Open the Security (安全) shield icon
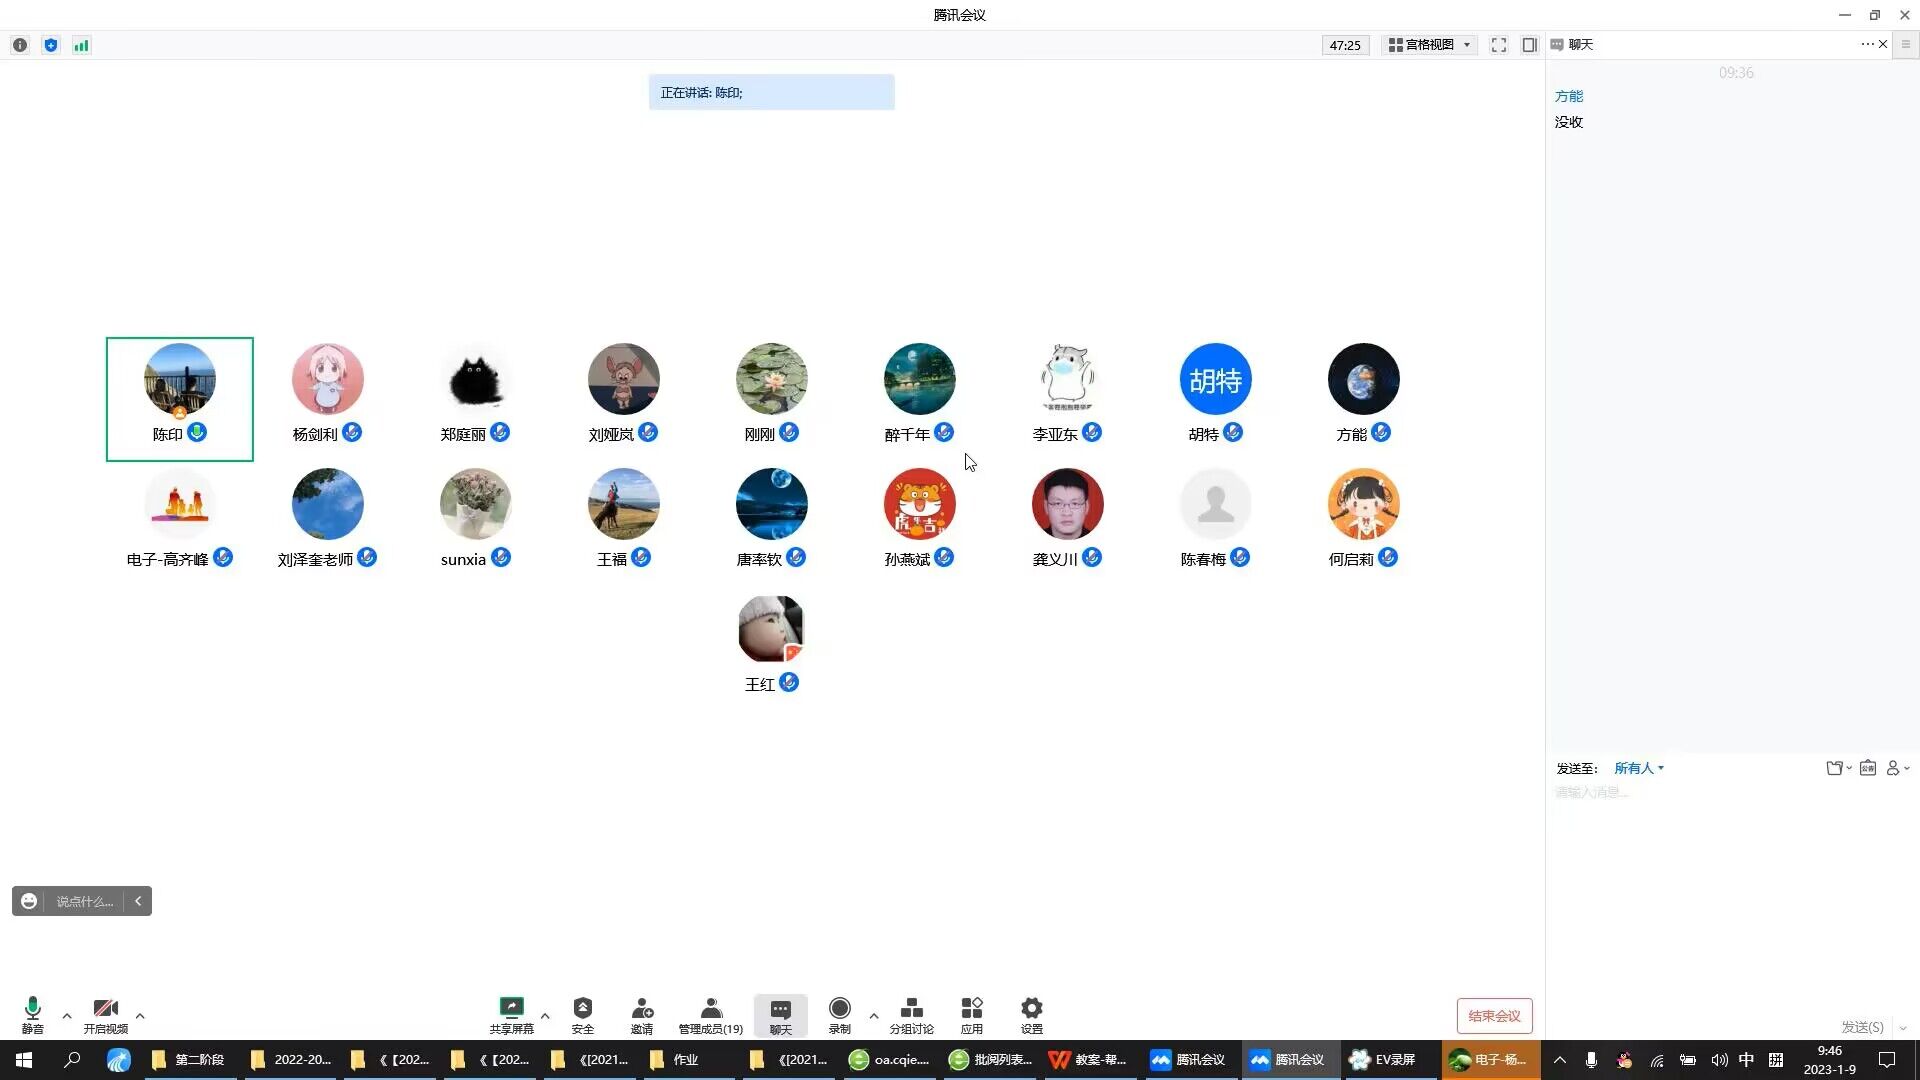 tap(582, 1008)
